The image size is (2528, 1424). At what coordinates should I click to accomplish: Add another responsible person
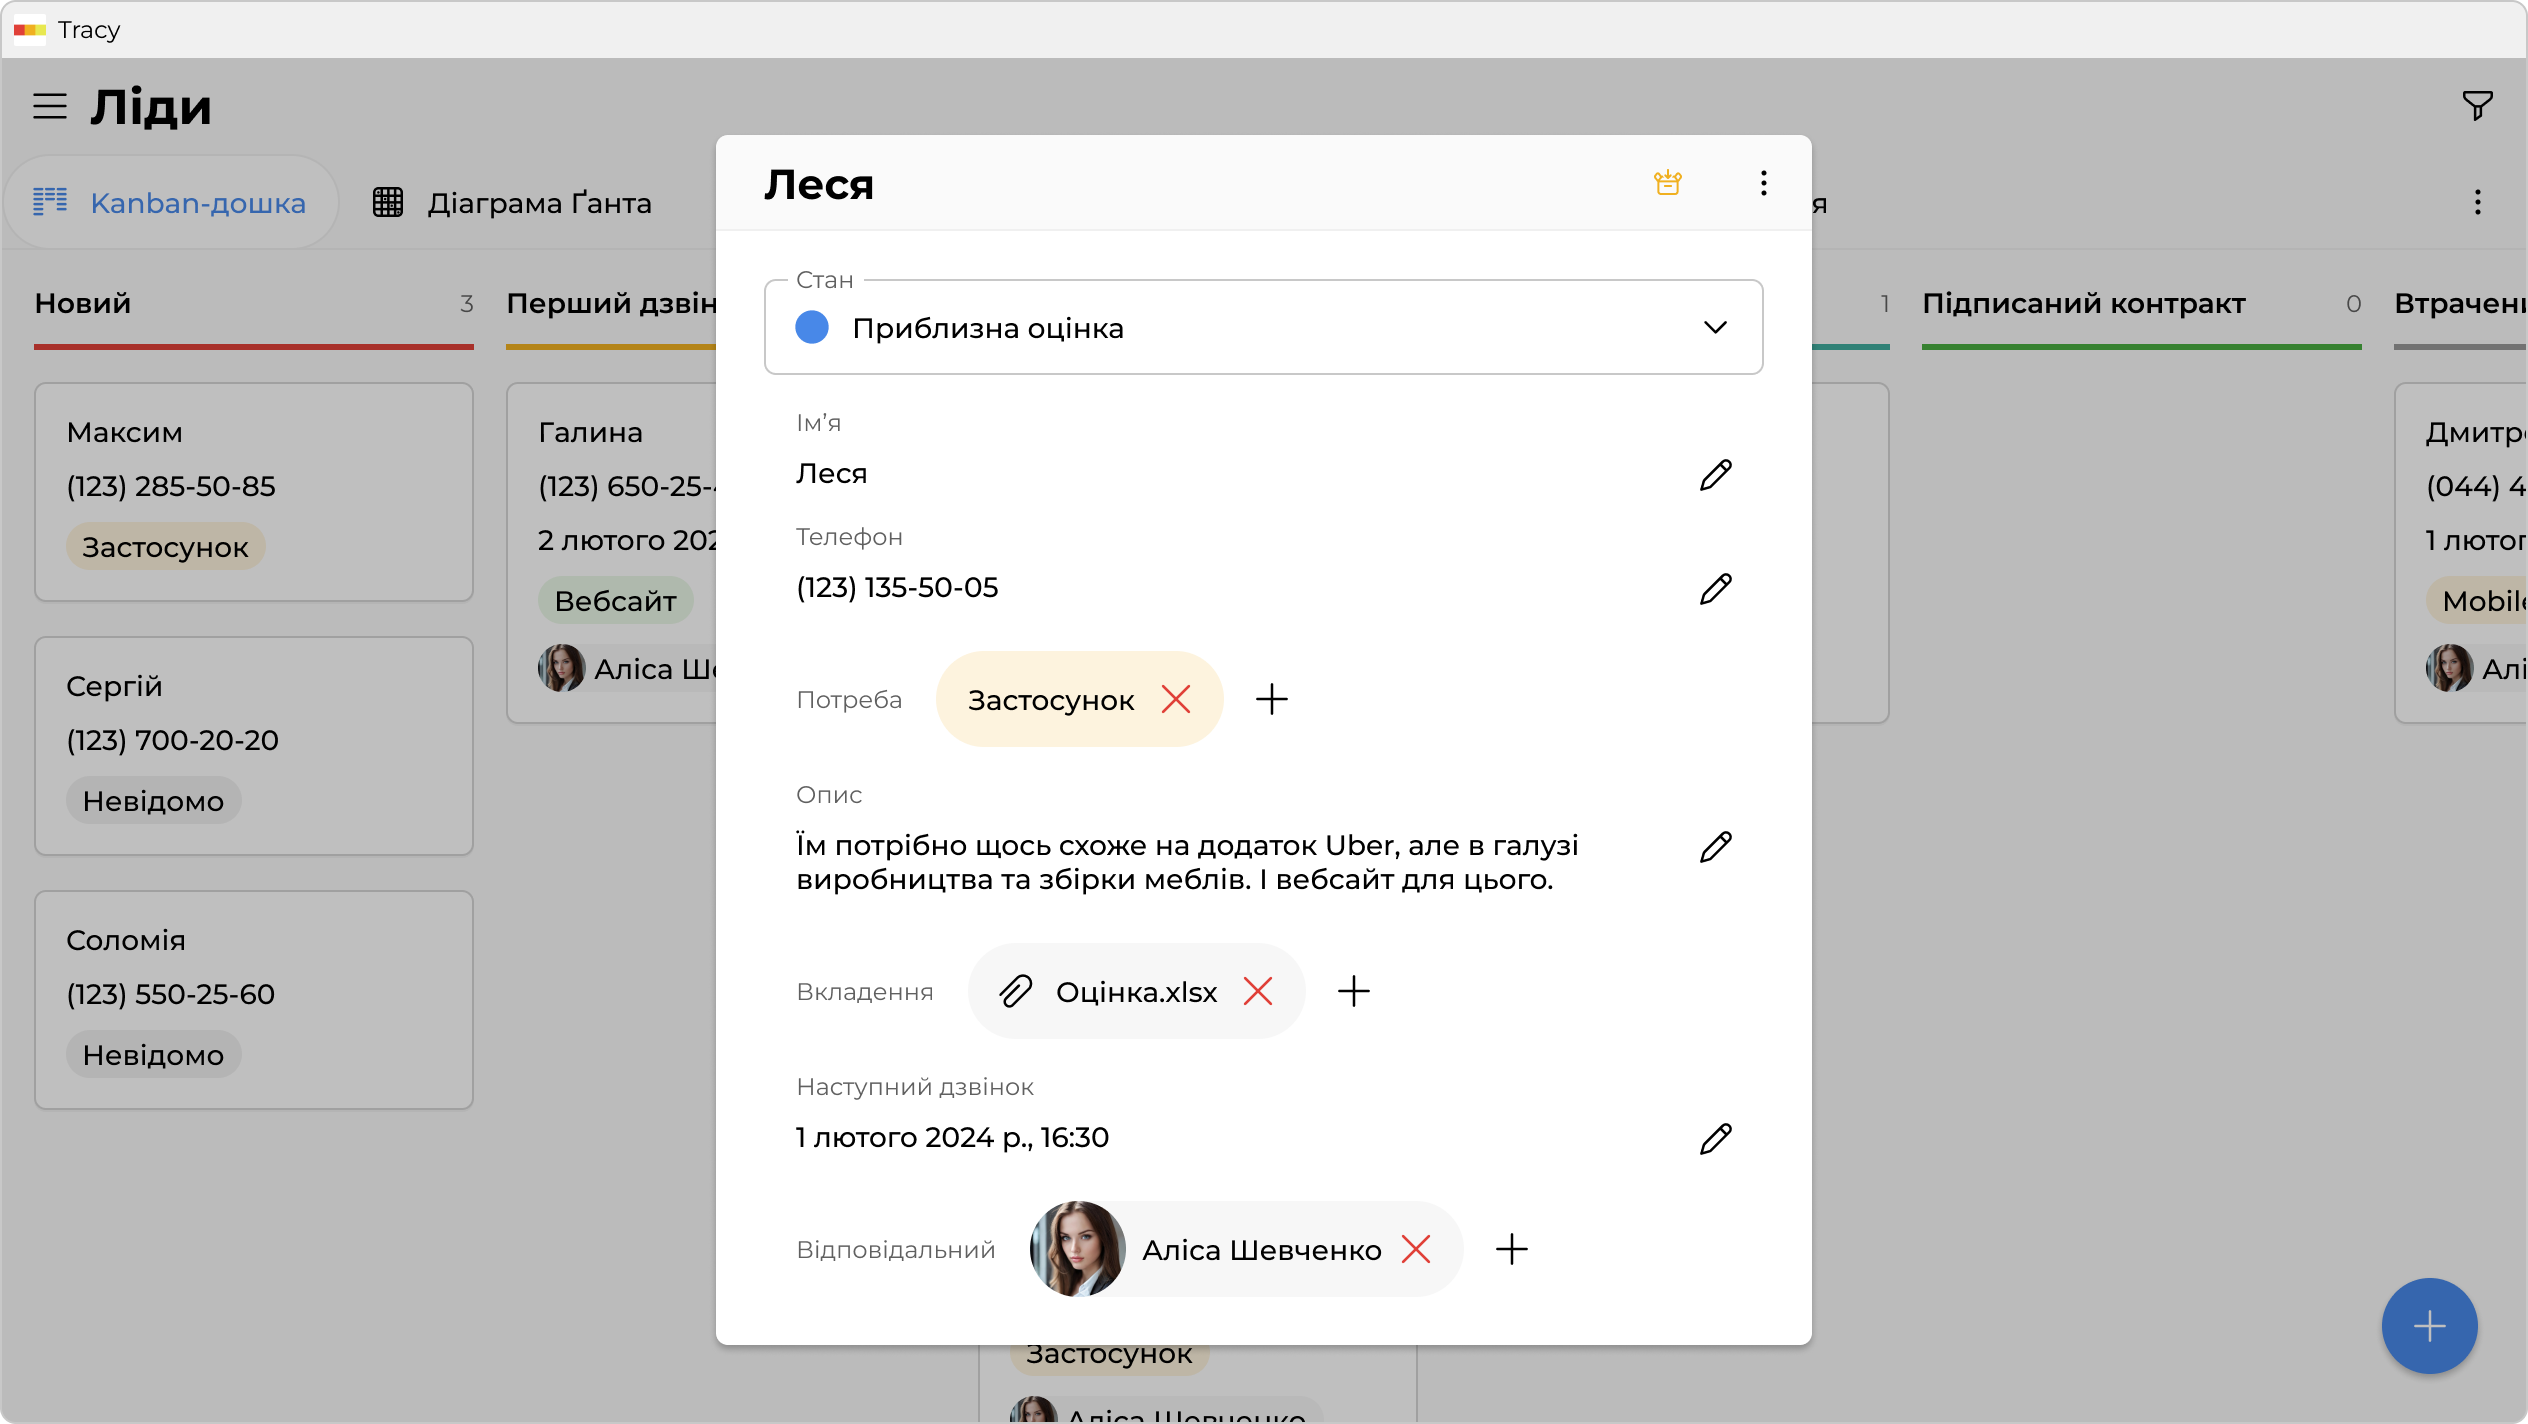tap(1511, 1249)
